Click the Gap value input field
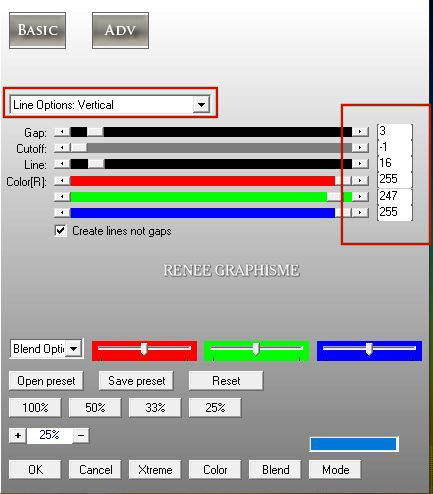The width and height of the screenshot is (433, 494). (x=395, y=131)
